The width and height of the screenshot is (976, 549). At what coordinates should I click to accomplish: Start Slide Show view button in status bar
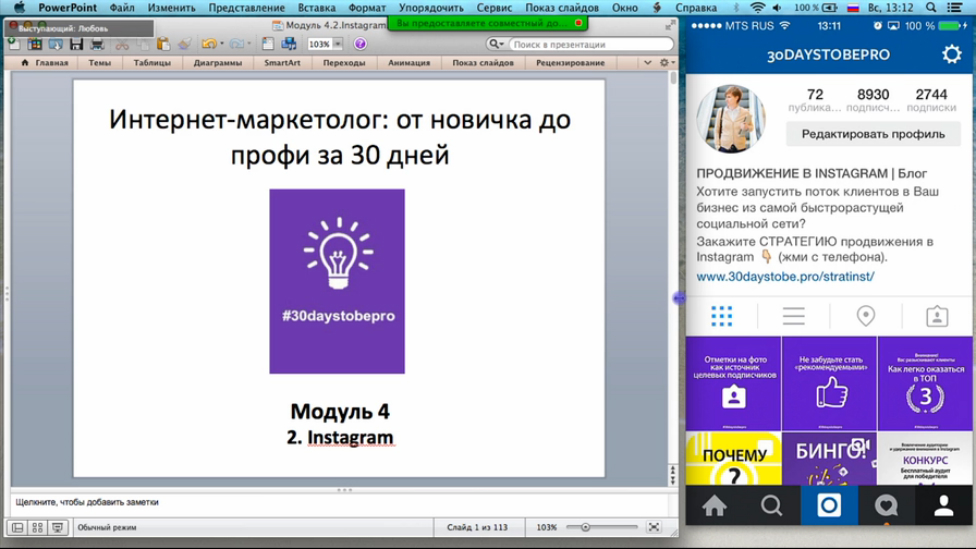coord(57,528)
